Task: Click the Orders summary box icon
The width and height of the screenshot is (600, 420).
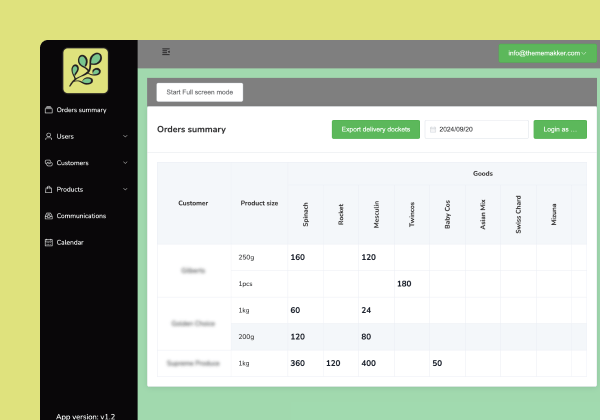Action: (49, 110)
